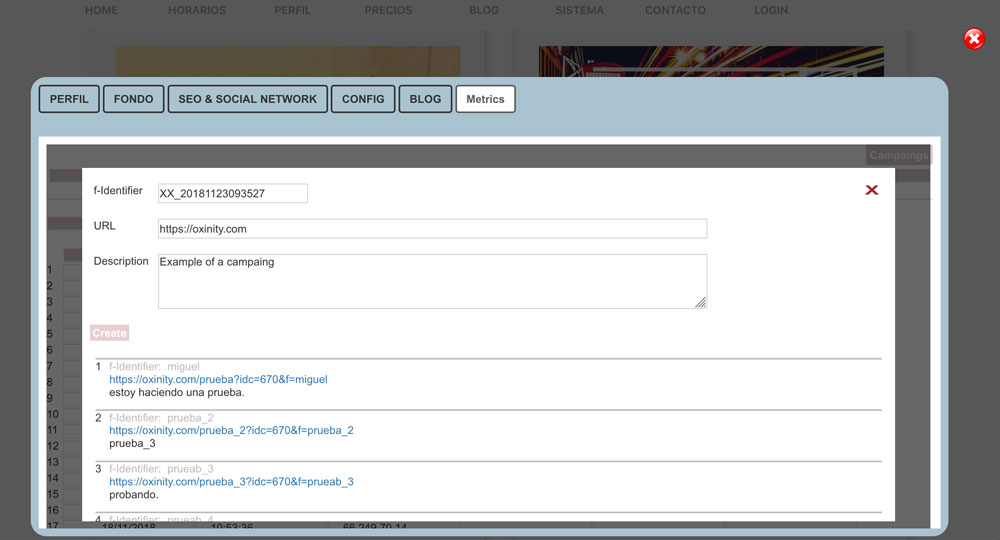Open the prueba_2?idc=670&f=prueba_2 link
This screenshot has width=1000, height=540.
coord(232,430)
